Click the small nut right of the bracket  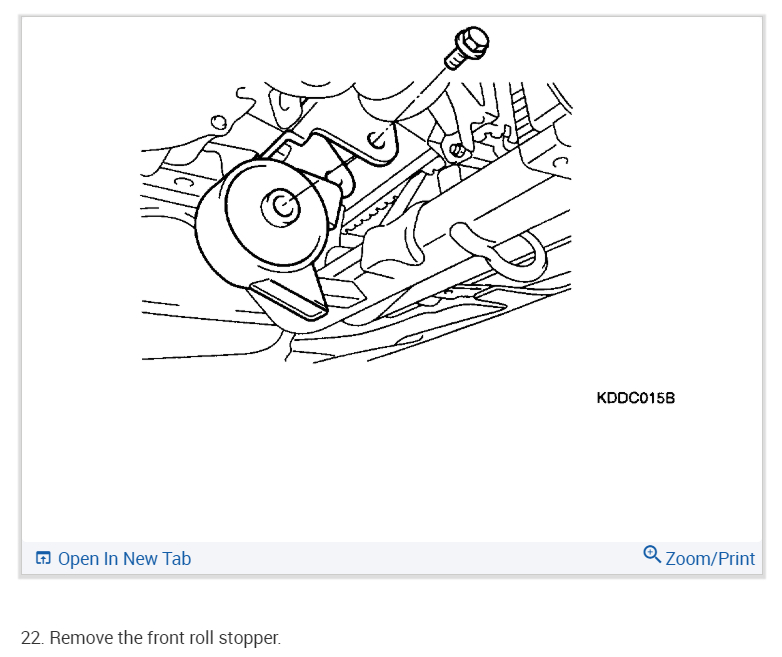point(457,150)
